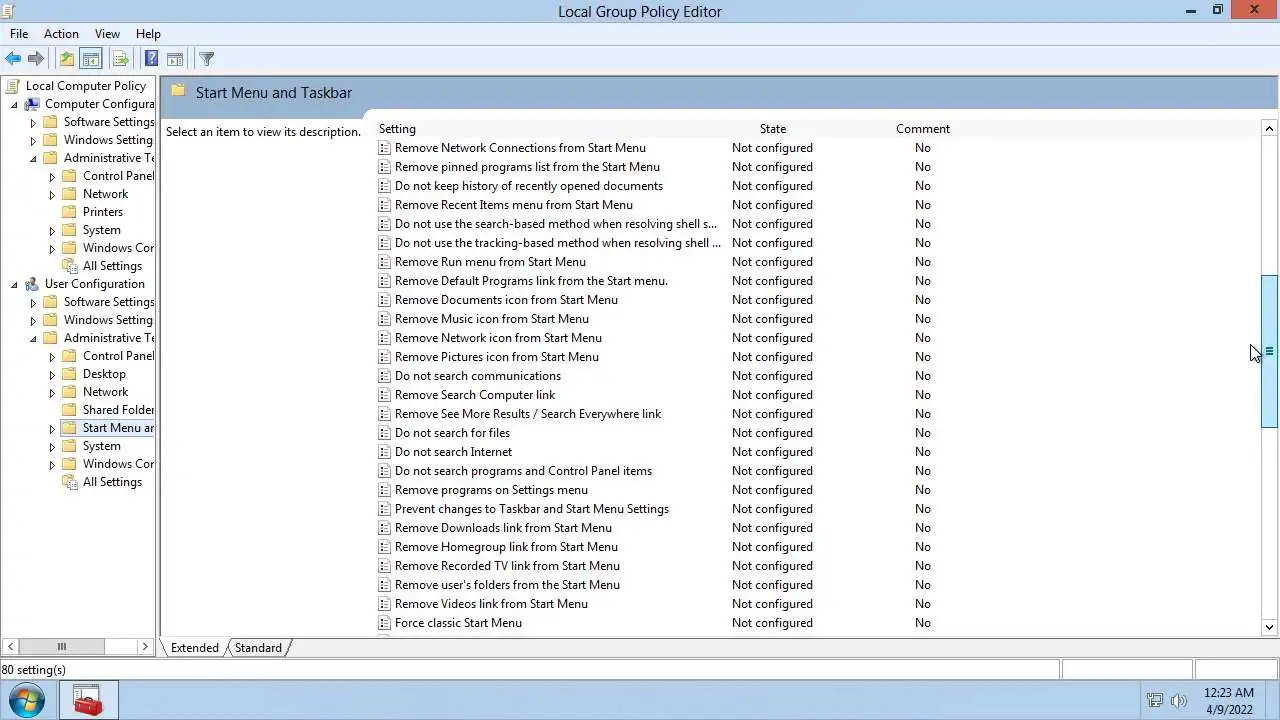Open Help via the question mark icon

(x=151, y=59)
